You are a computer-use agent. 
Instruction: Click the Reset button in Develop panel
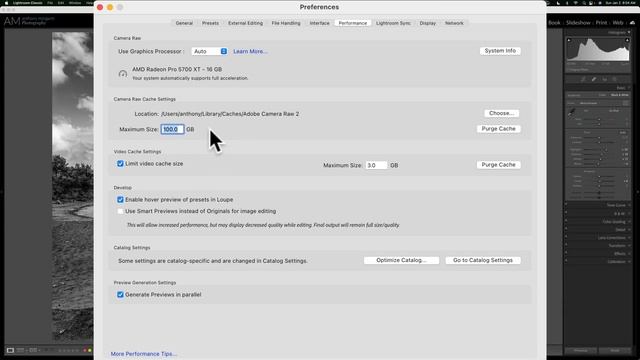coord(615,350)
